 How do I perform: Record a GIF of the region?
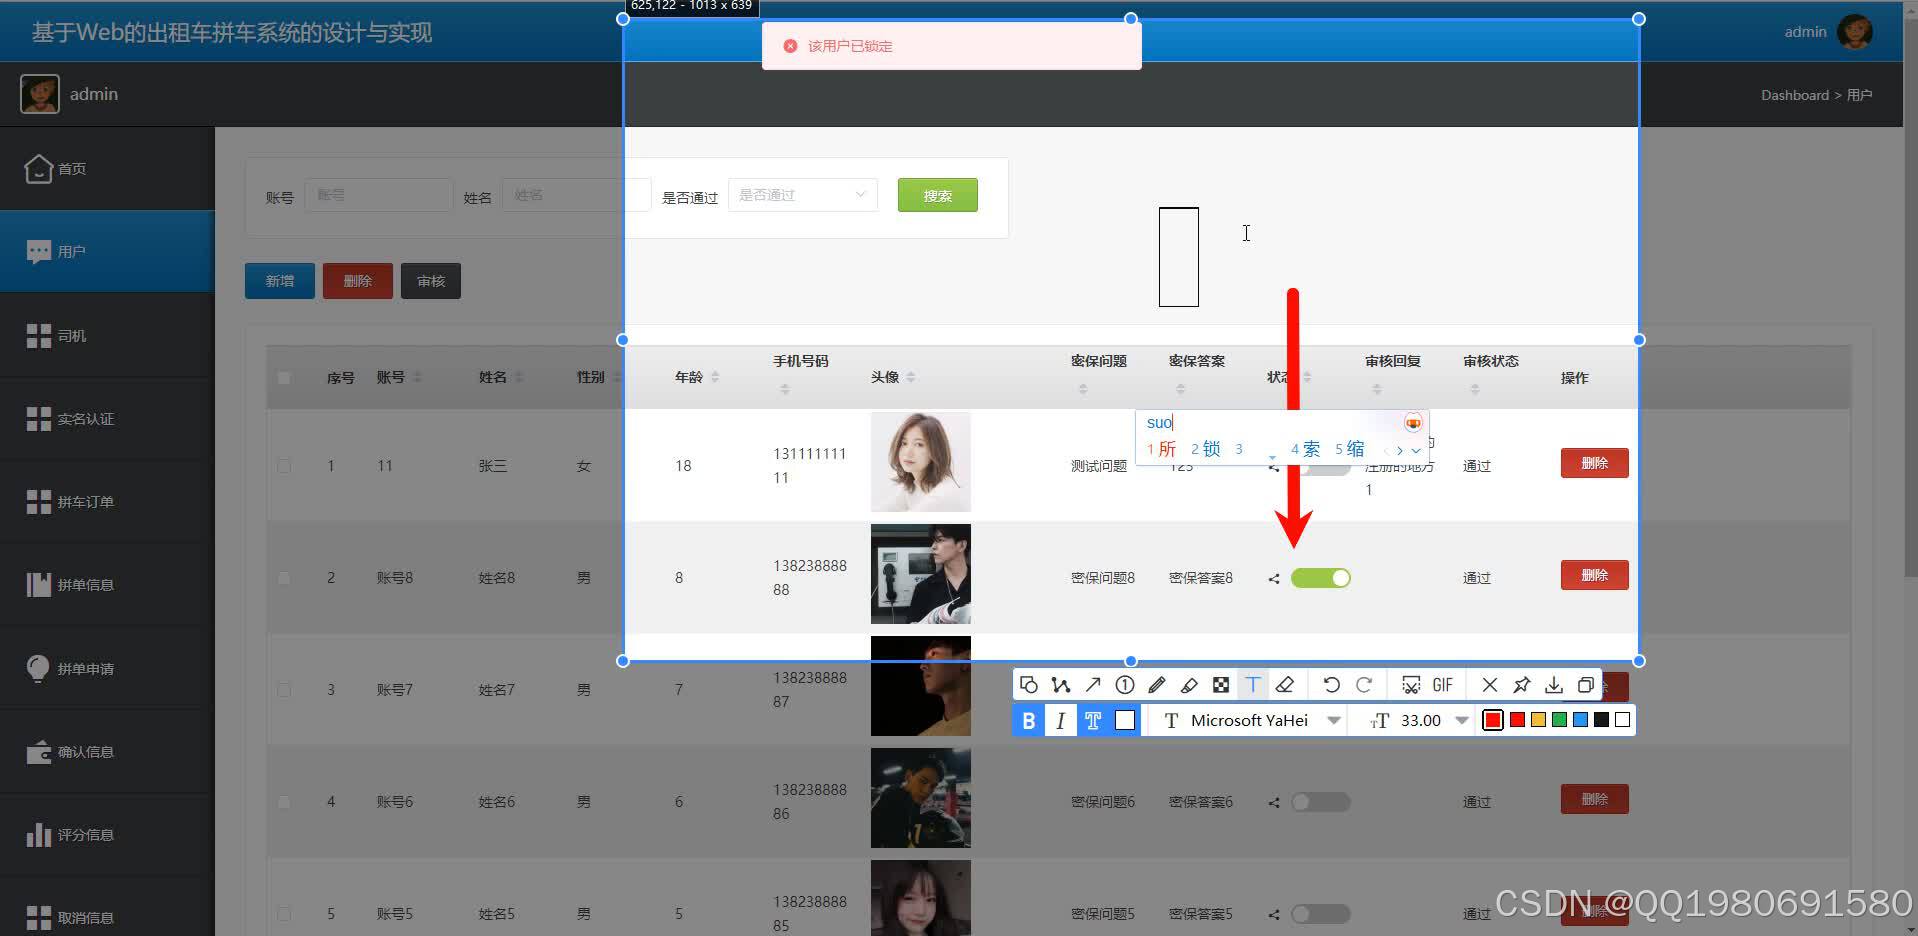(x=1442, y=685)
